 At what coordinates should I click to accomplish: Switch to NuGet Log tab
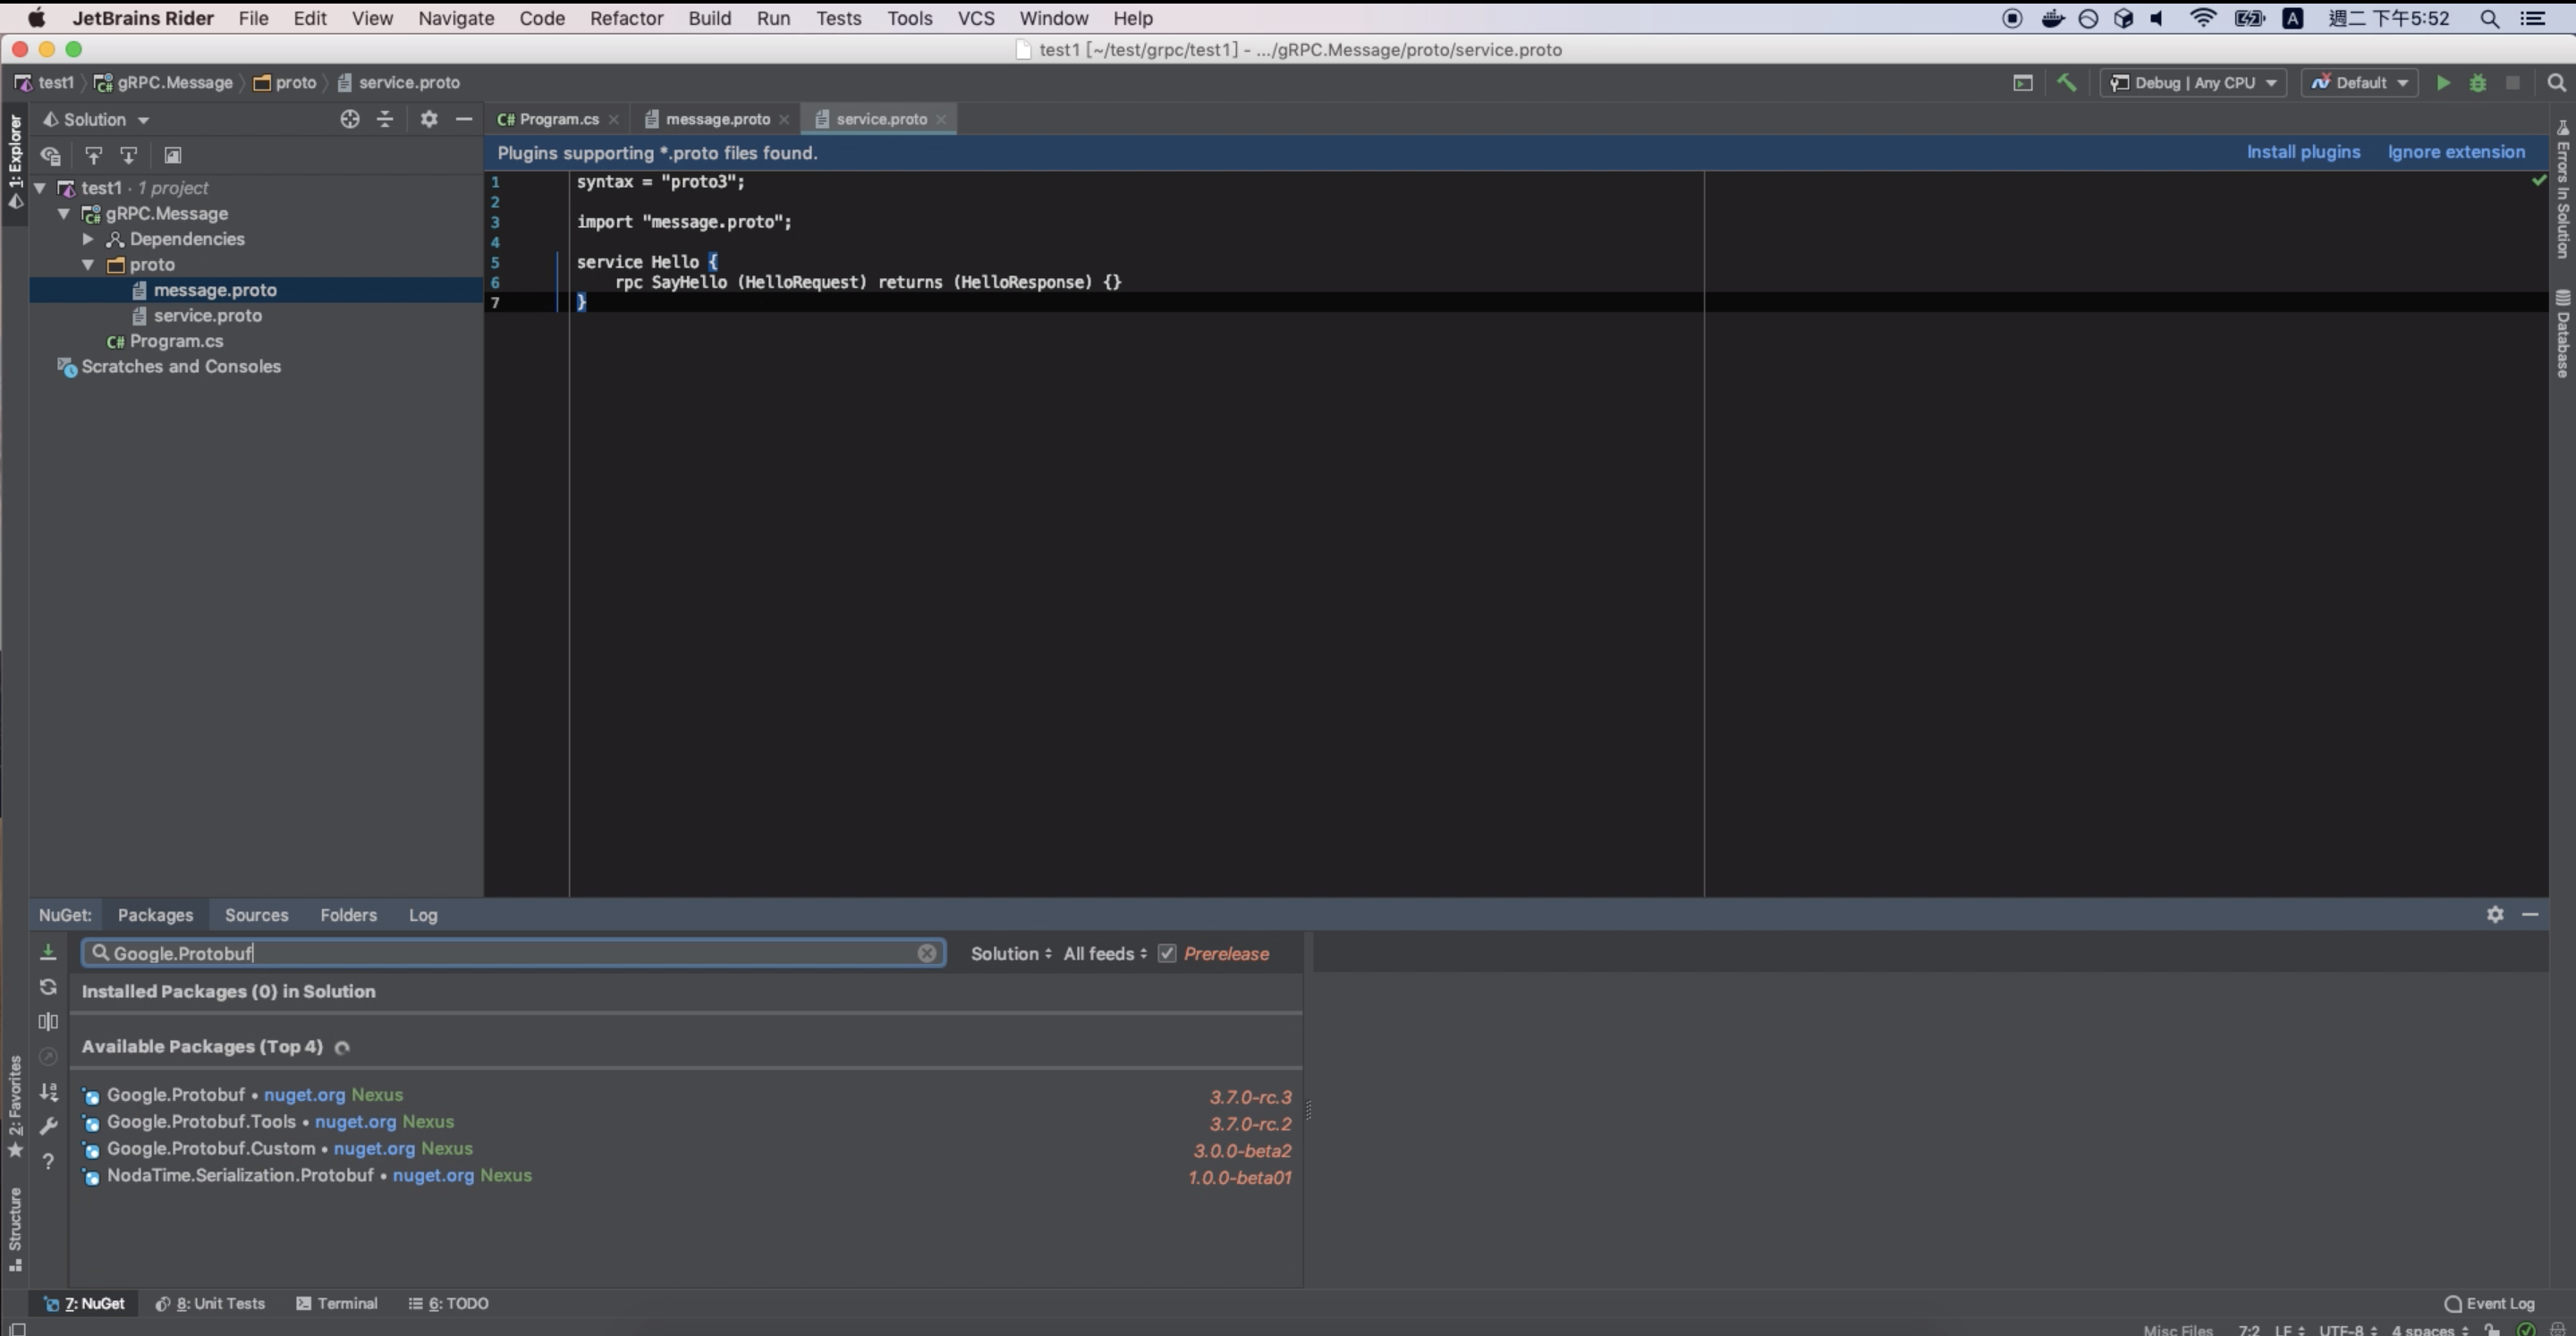click(x=422, y=915)
